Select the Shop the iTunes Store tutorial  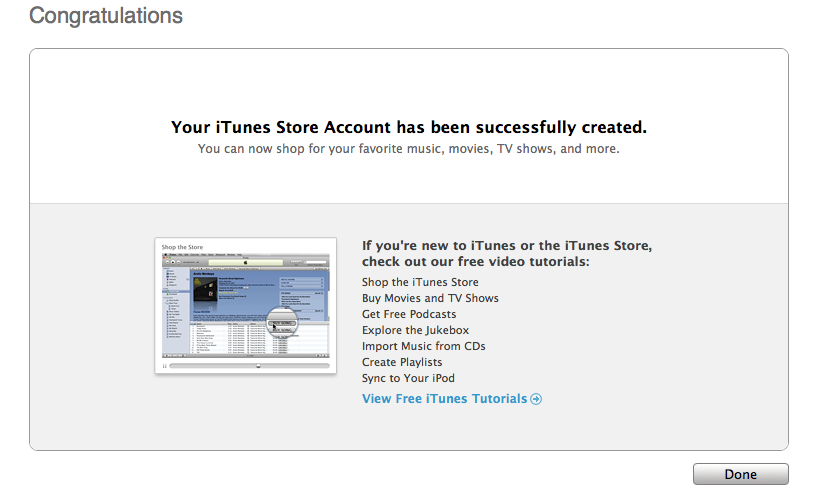[x=420, y=282]
